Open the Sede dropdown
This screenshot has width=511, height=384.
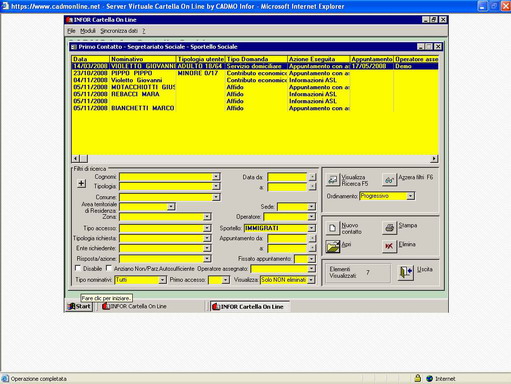311,207
